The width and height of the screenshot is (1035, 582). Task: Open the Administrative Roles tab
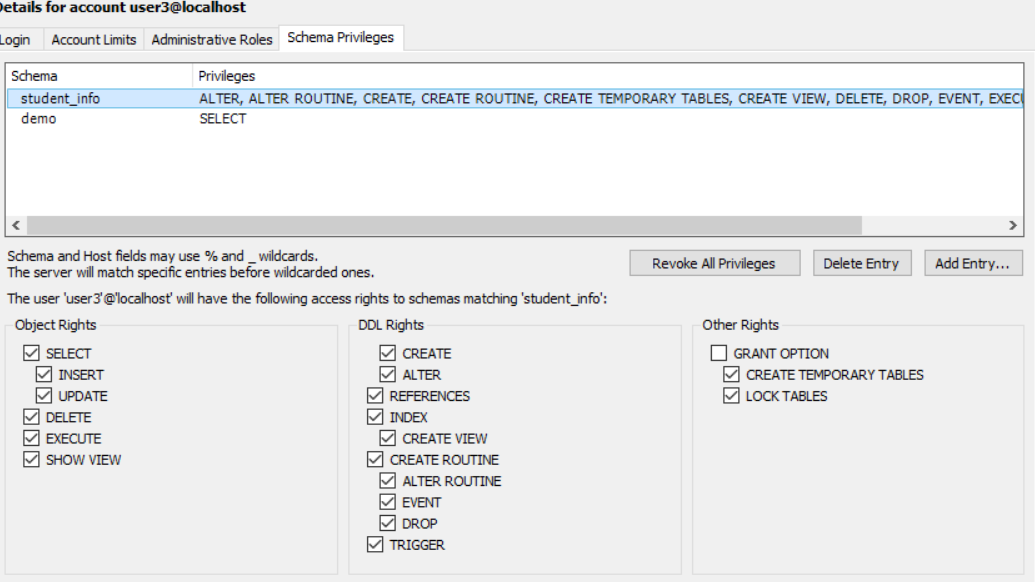pos(211,40)
